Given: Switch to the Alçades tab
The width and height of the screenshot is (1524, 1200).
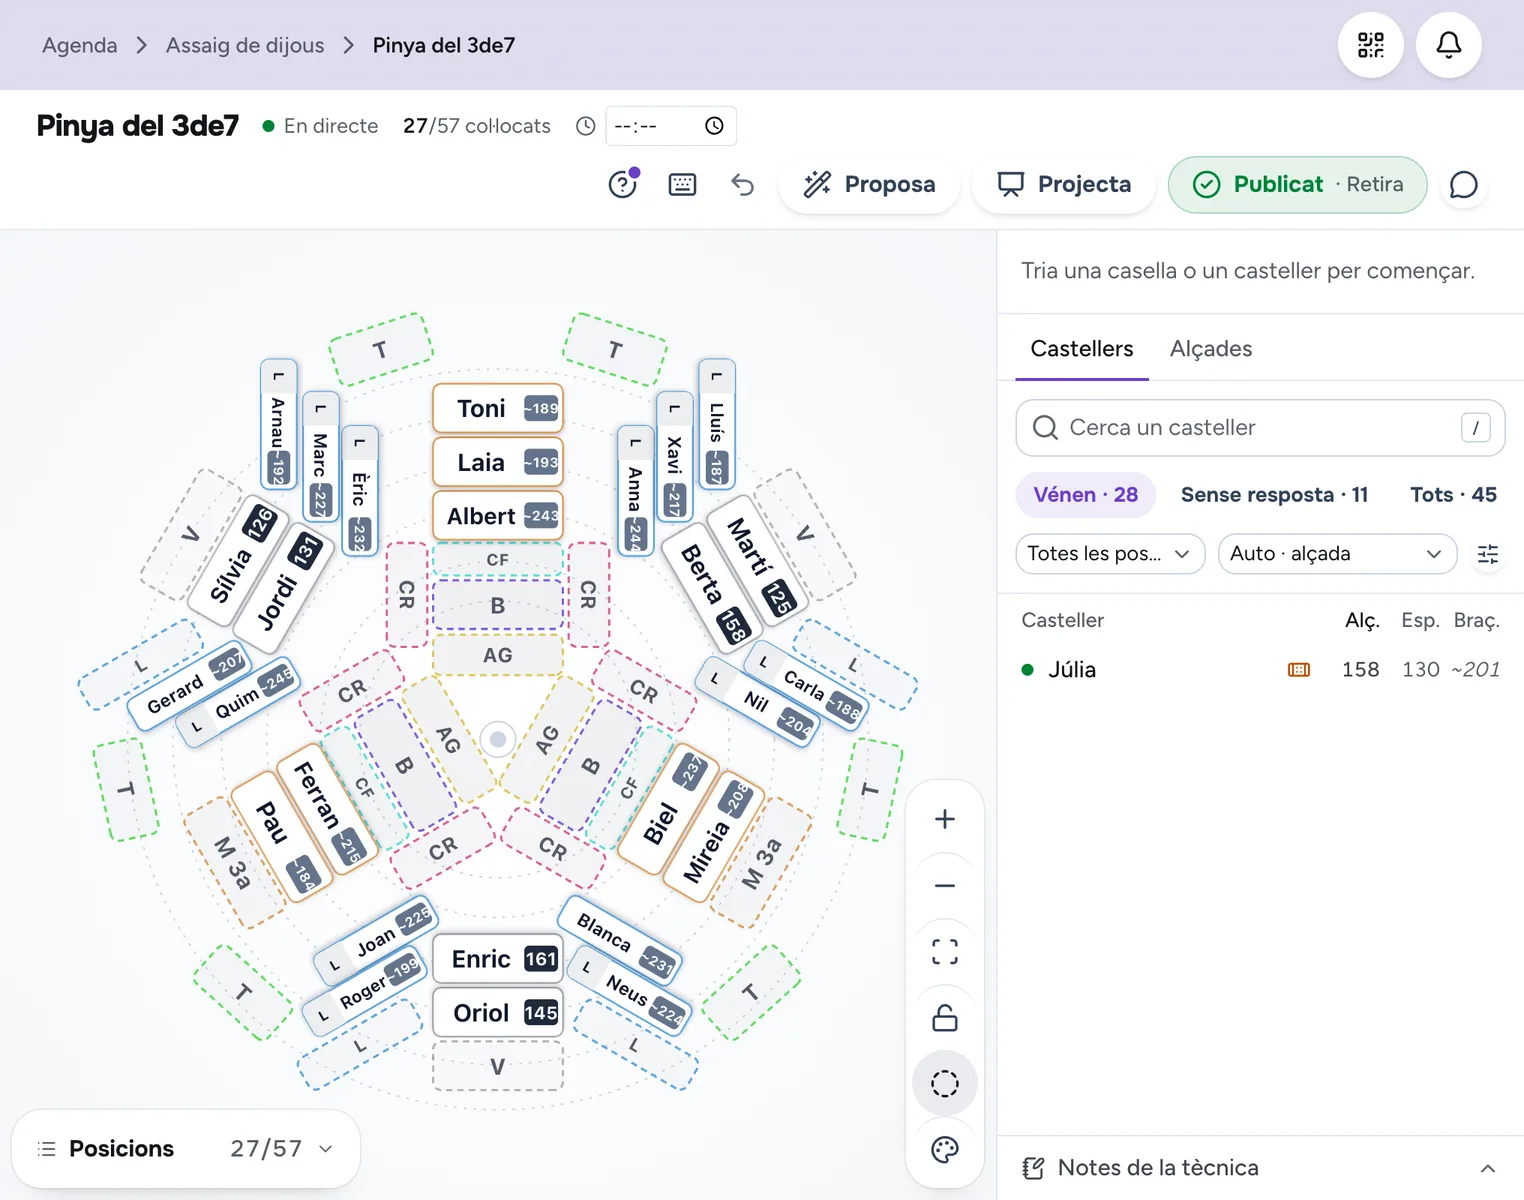Looking at the screenshot, I should click(1211, 349).
